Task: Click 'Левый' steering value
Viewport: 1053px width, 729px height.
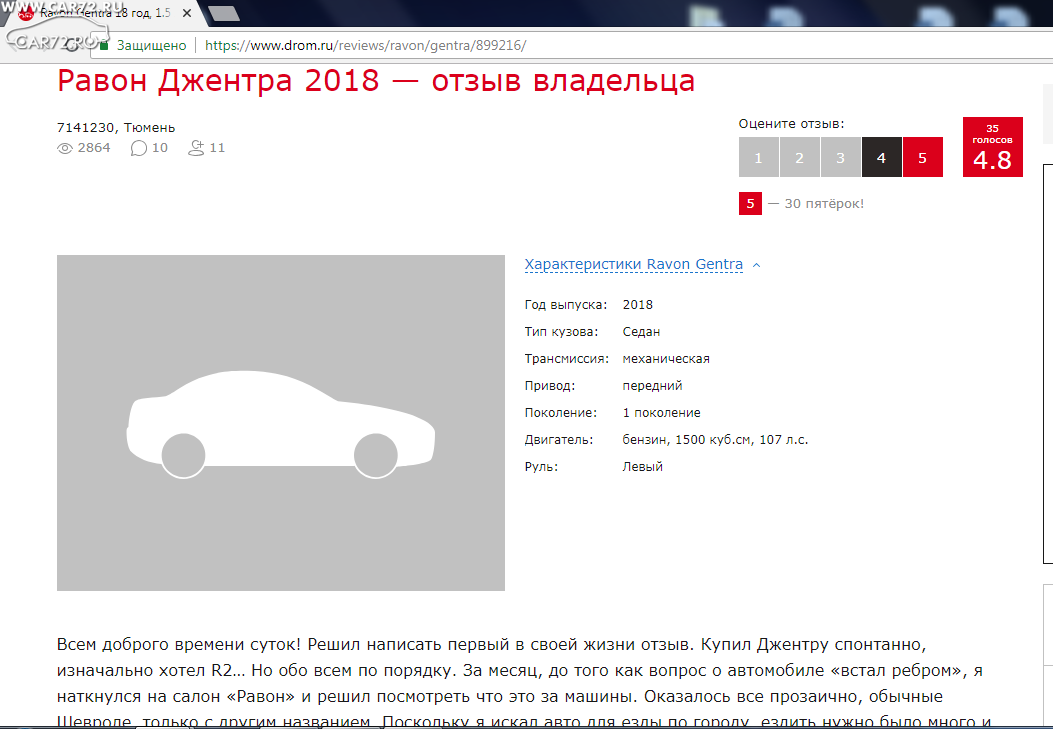Action: [643, 467]
